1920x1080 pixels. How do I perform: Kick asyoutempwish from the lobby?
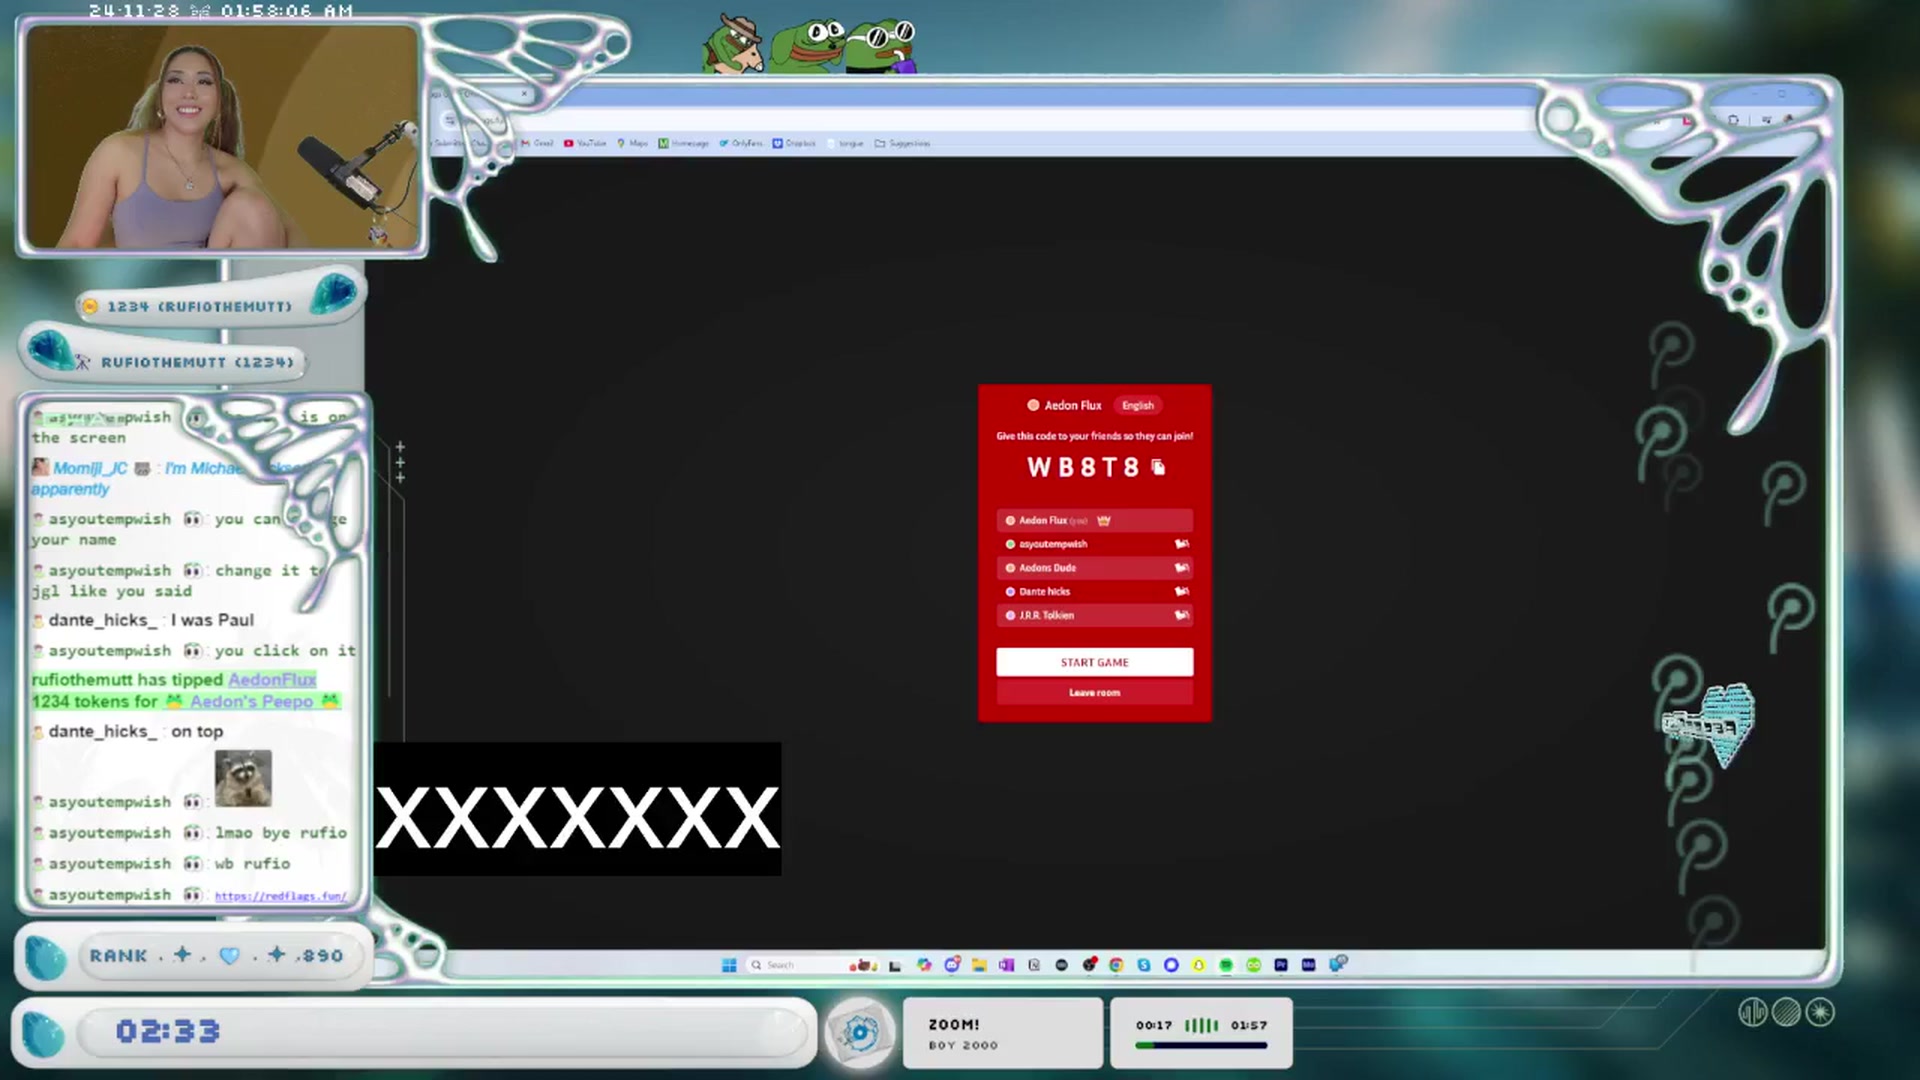1181,544
